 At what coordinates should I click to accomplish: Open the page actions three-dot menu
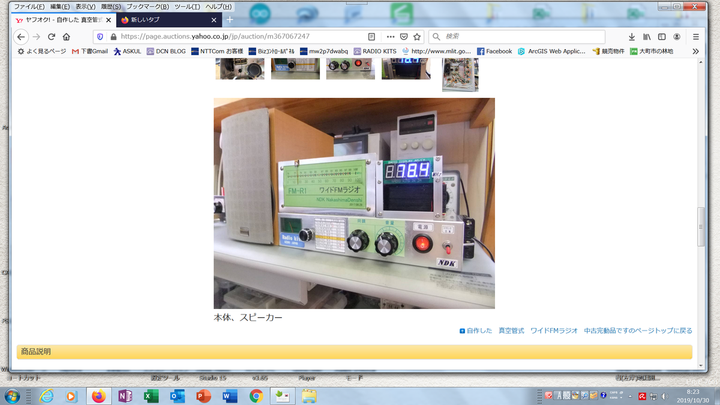tap(389, 36)
